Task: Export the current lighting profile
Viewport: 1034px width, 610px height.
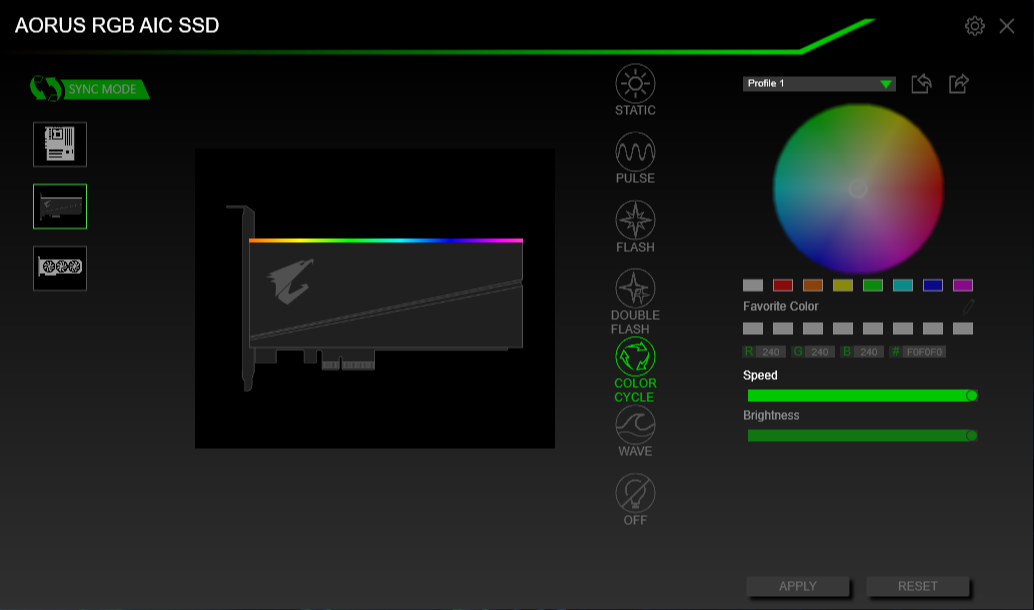Action: [x=957, y=84]
